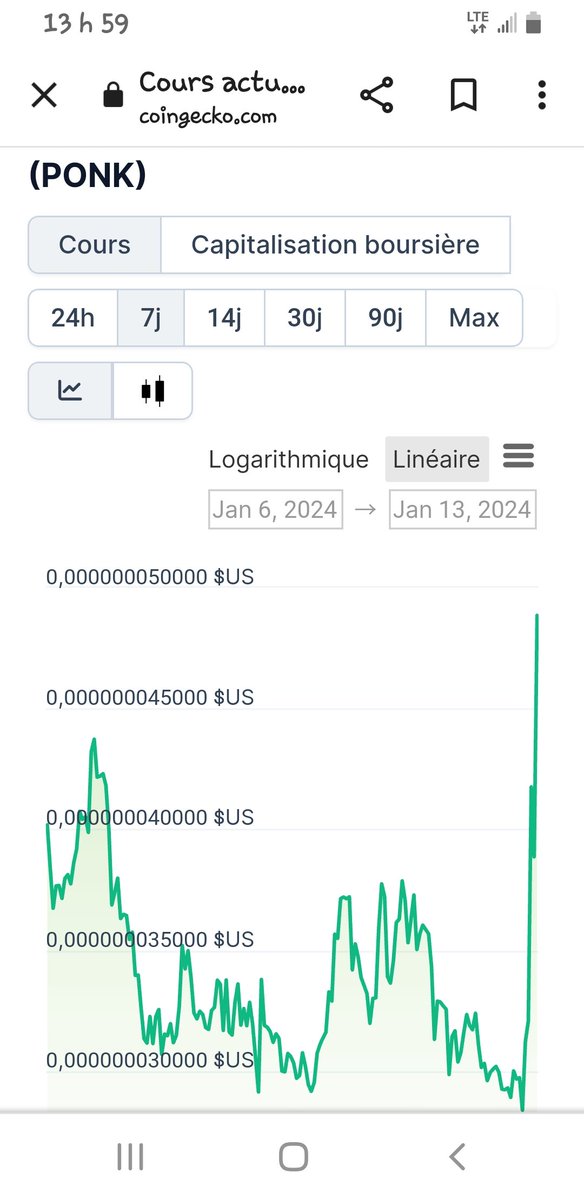584x1200 pixels.
Task: Choose the 24h time range
Action: pos(73,318)
